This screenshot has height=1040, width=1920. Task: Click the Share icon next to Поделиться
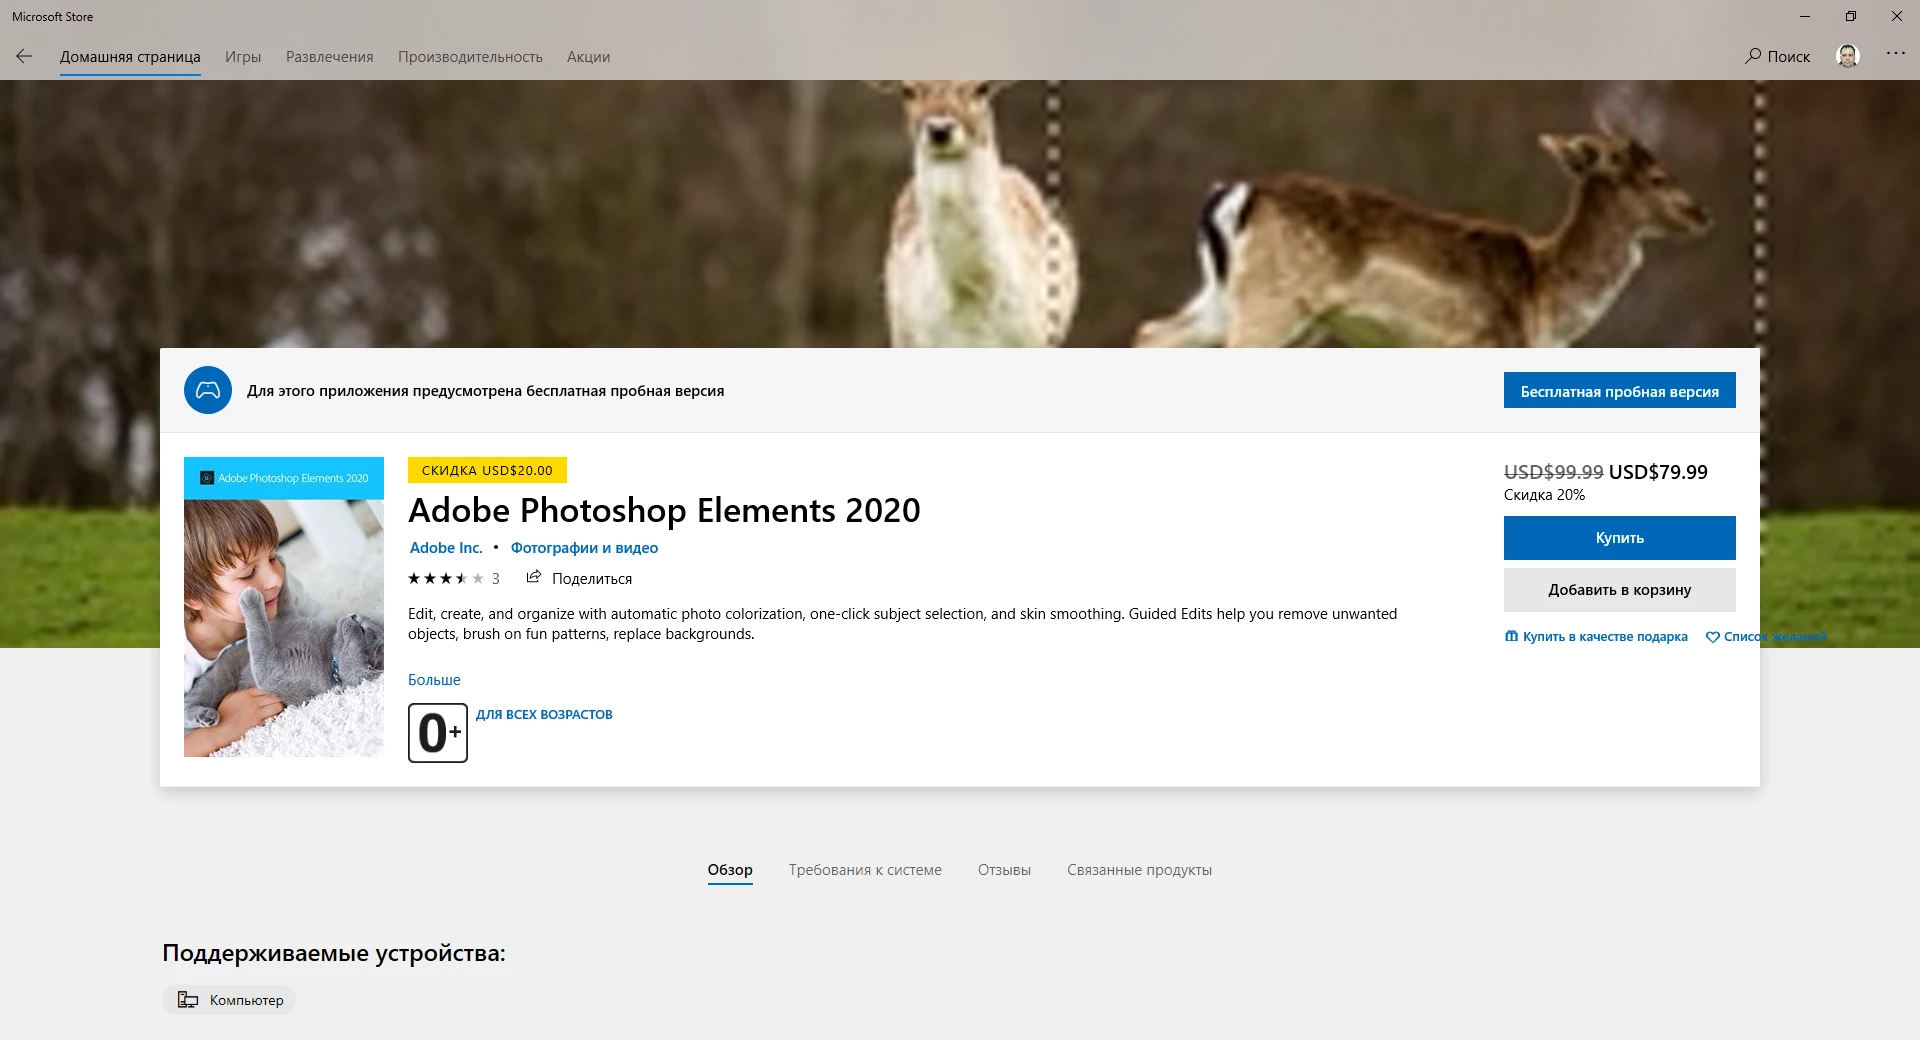pyautogui.click(x=534, y=577)
